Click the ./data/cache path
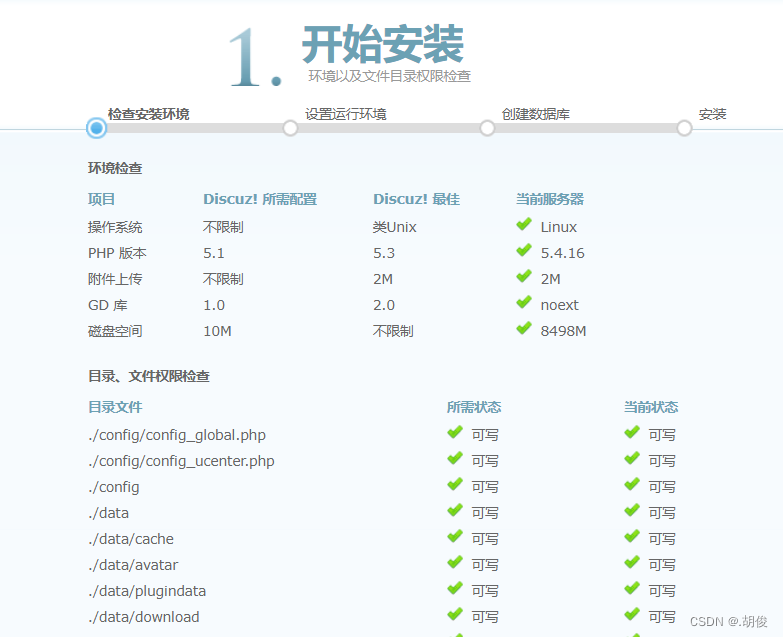The width and height of the screenshot is (783, 637). tap(131, 539)
